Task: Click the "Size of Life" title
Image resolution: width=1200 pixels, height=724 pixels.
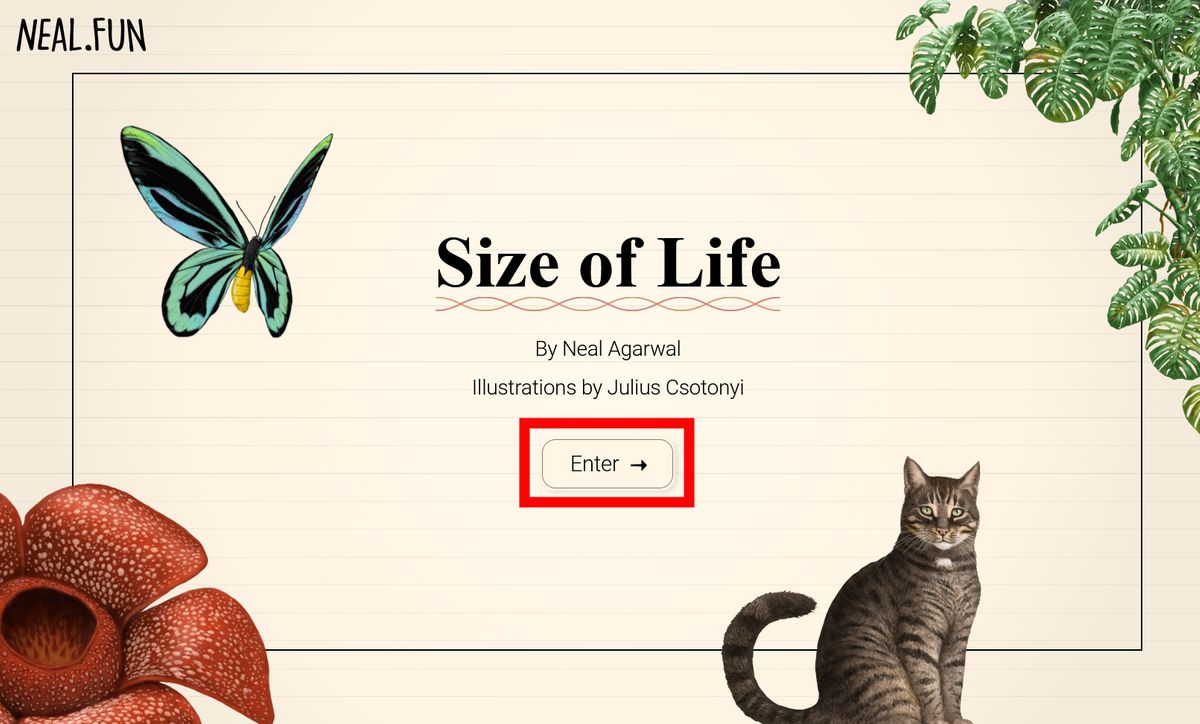Action: [x=608, y=262]
